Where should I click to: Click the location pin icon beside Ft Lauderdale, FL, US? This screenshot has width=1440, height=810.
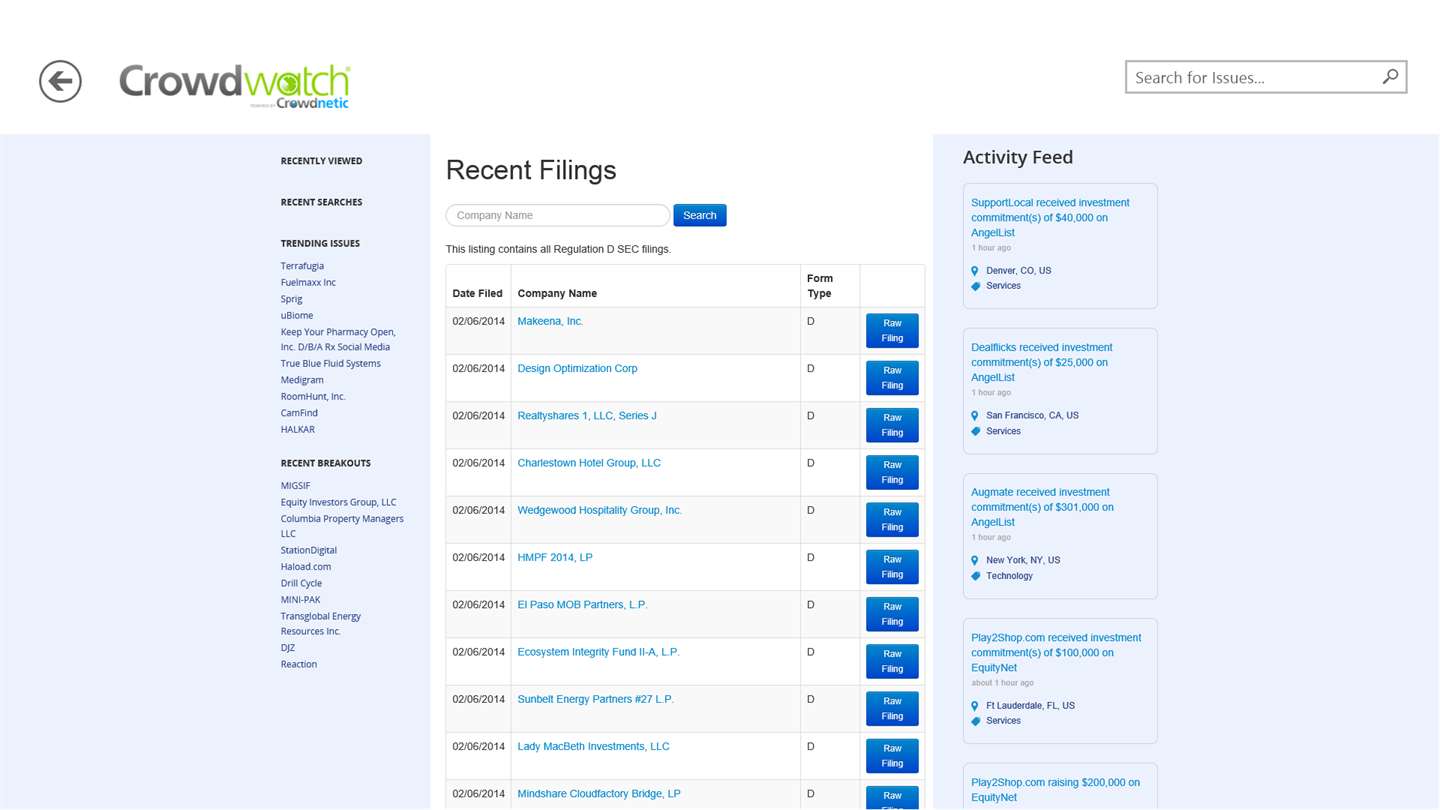(975, 705)
